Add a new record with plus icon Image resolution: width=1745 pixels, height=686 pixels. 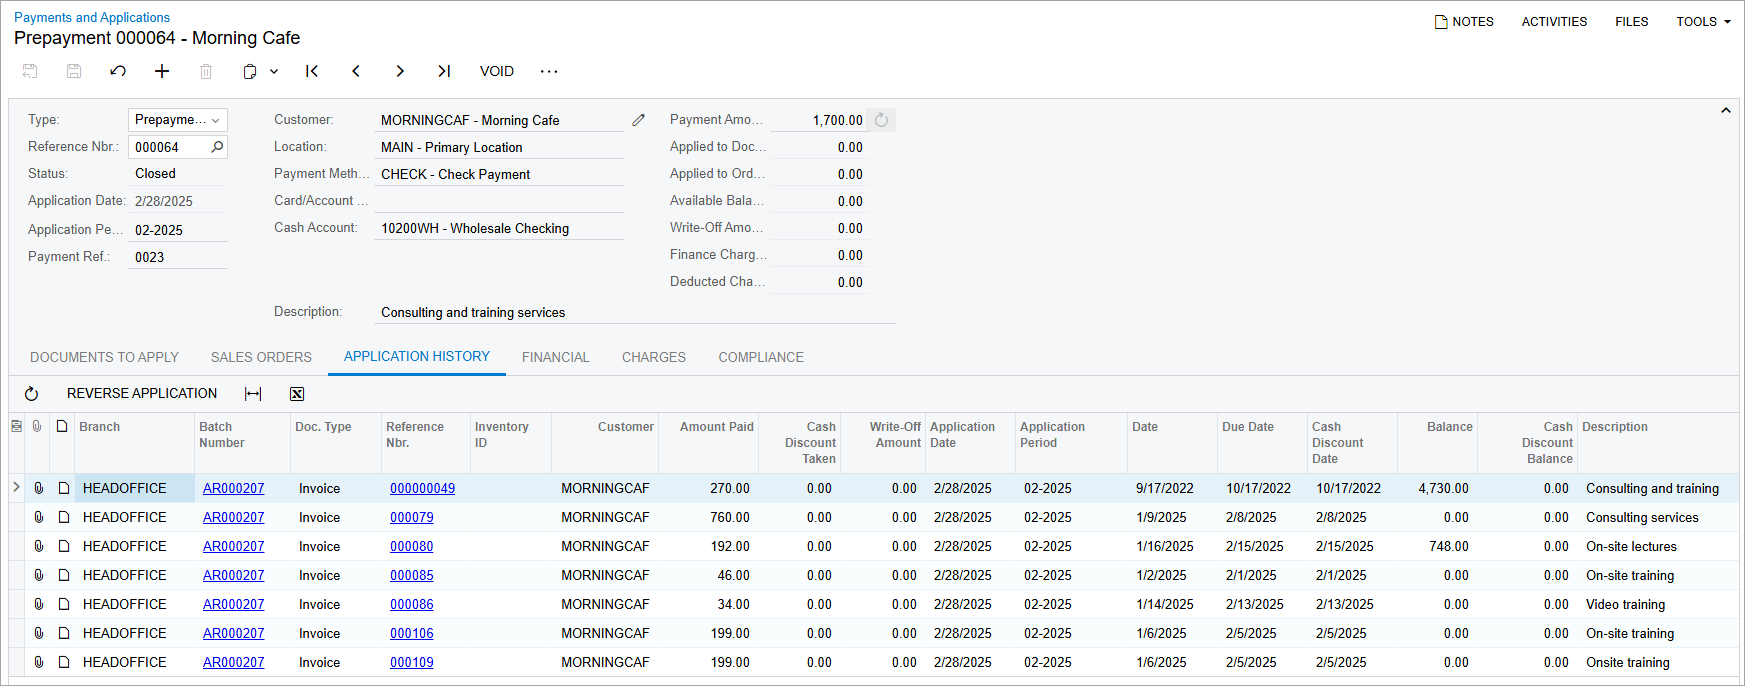pos(162,71)
